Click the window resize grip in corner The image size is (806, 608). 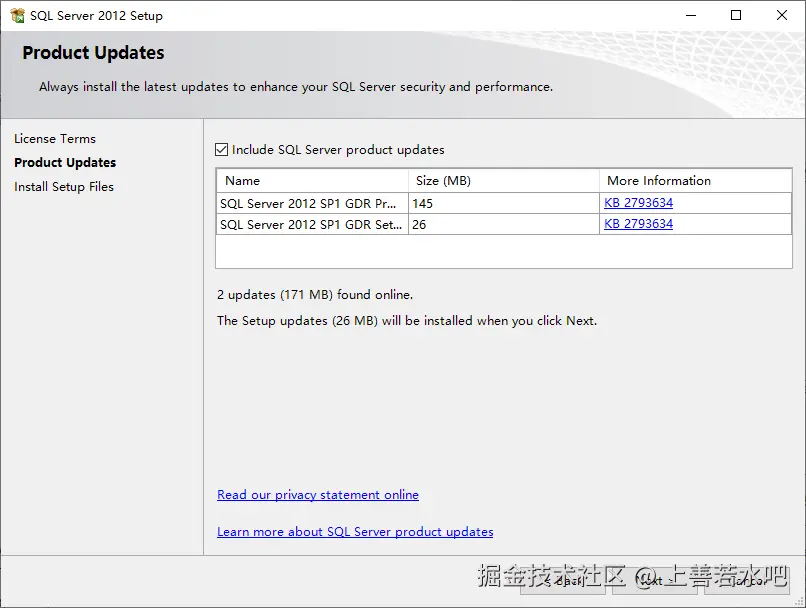tap(799, 601)
